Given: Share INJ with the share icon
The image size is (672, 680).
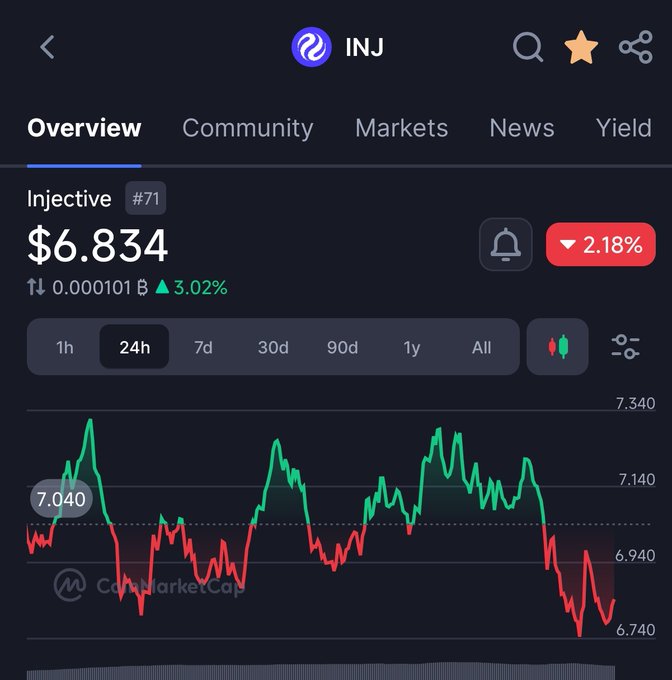Looking at the screenshot, I should [636, 47].
